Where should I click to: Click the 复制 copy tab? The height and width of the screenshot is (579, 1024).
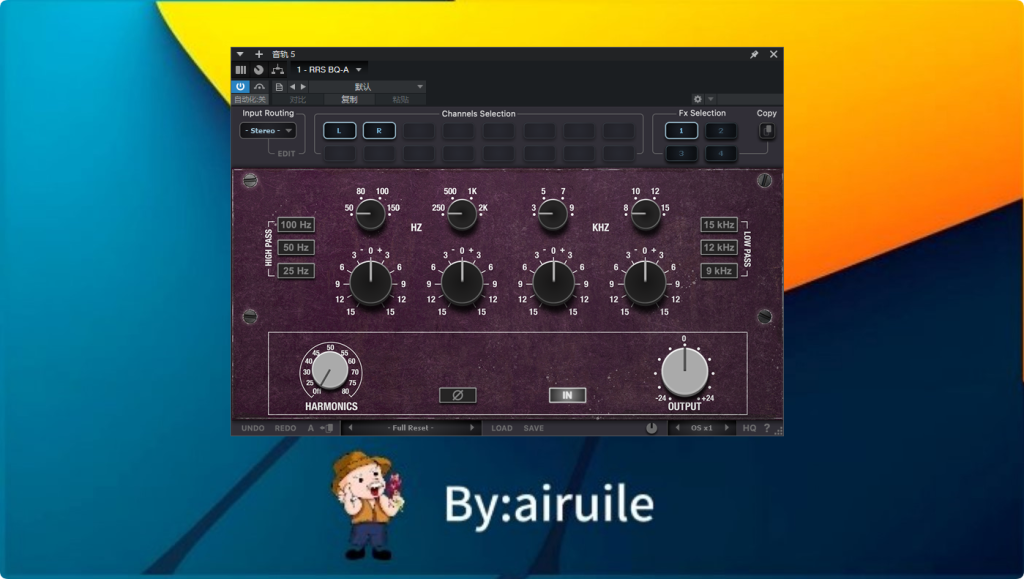click(x=349, y=99)
